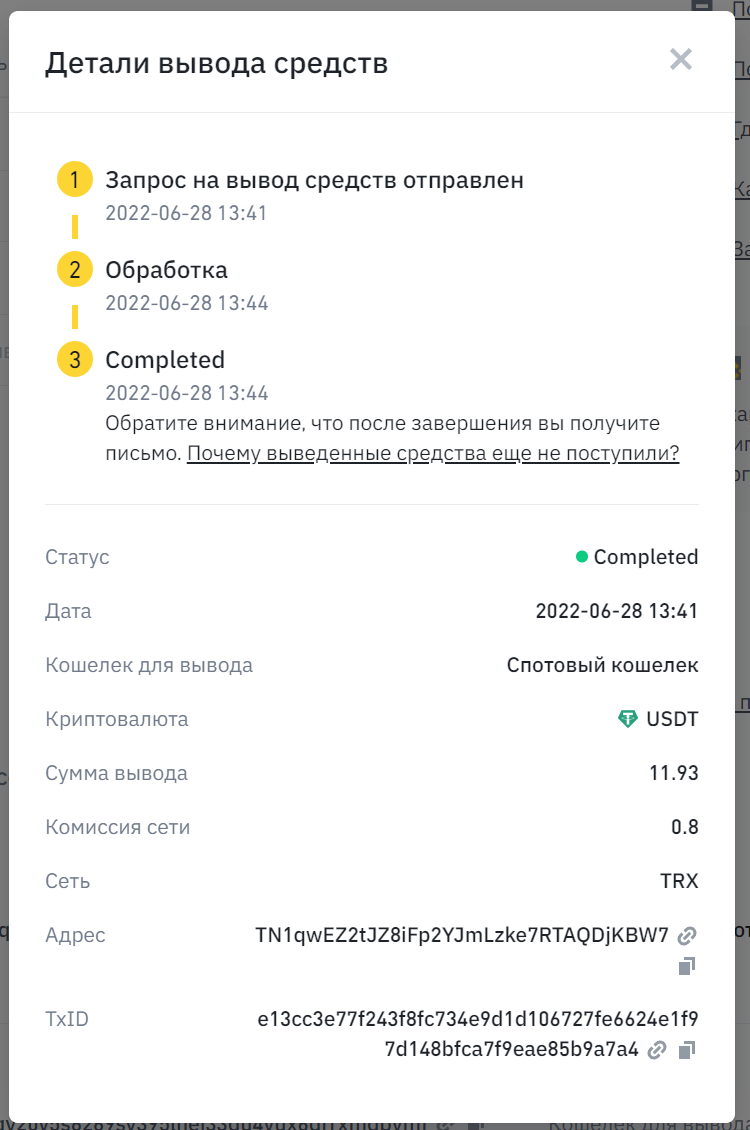Screen dimensions: 750x1130
Task: Select the step 2 yellow circle
Action: pyautogui.click(x=75, y=270)
